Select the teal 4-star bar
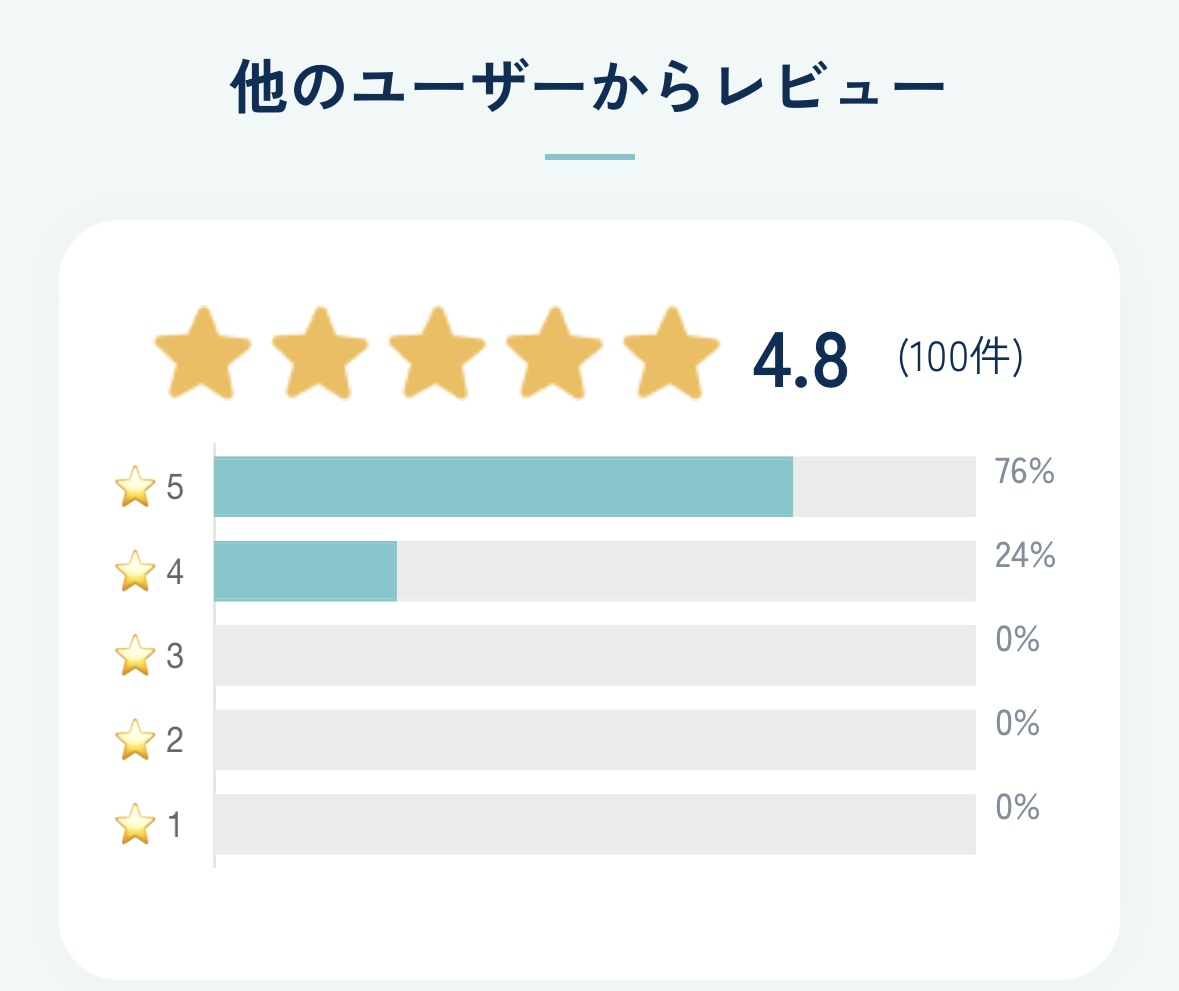The height and width of the screenshot is (991, 1179). [x=305, y=571]
